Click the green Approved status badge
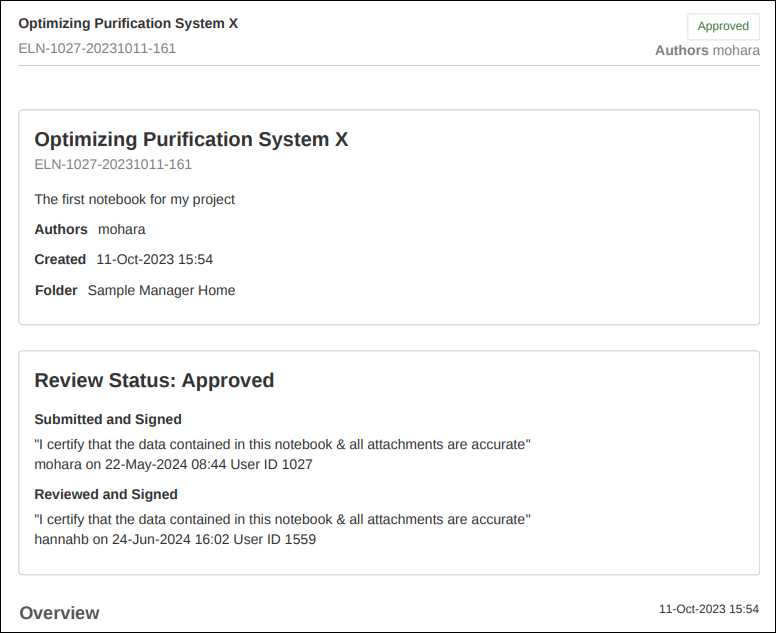Screen dimensions: 776x633 coord(723,27)
